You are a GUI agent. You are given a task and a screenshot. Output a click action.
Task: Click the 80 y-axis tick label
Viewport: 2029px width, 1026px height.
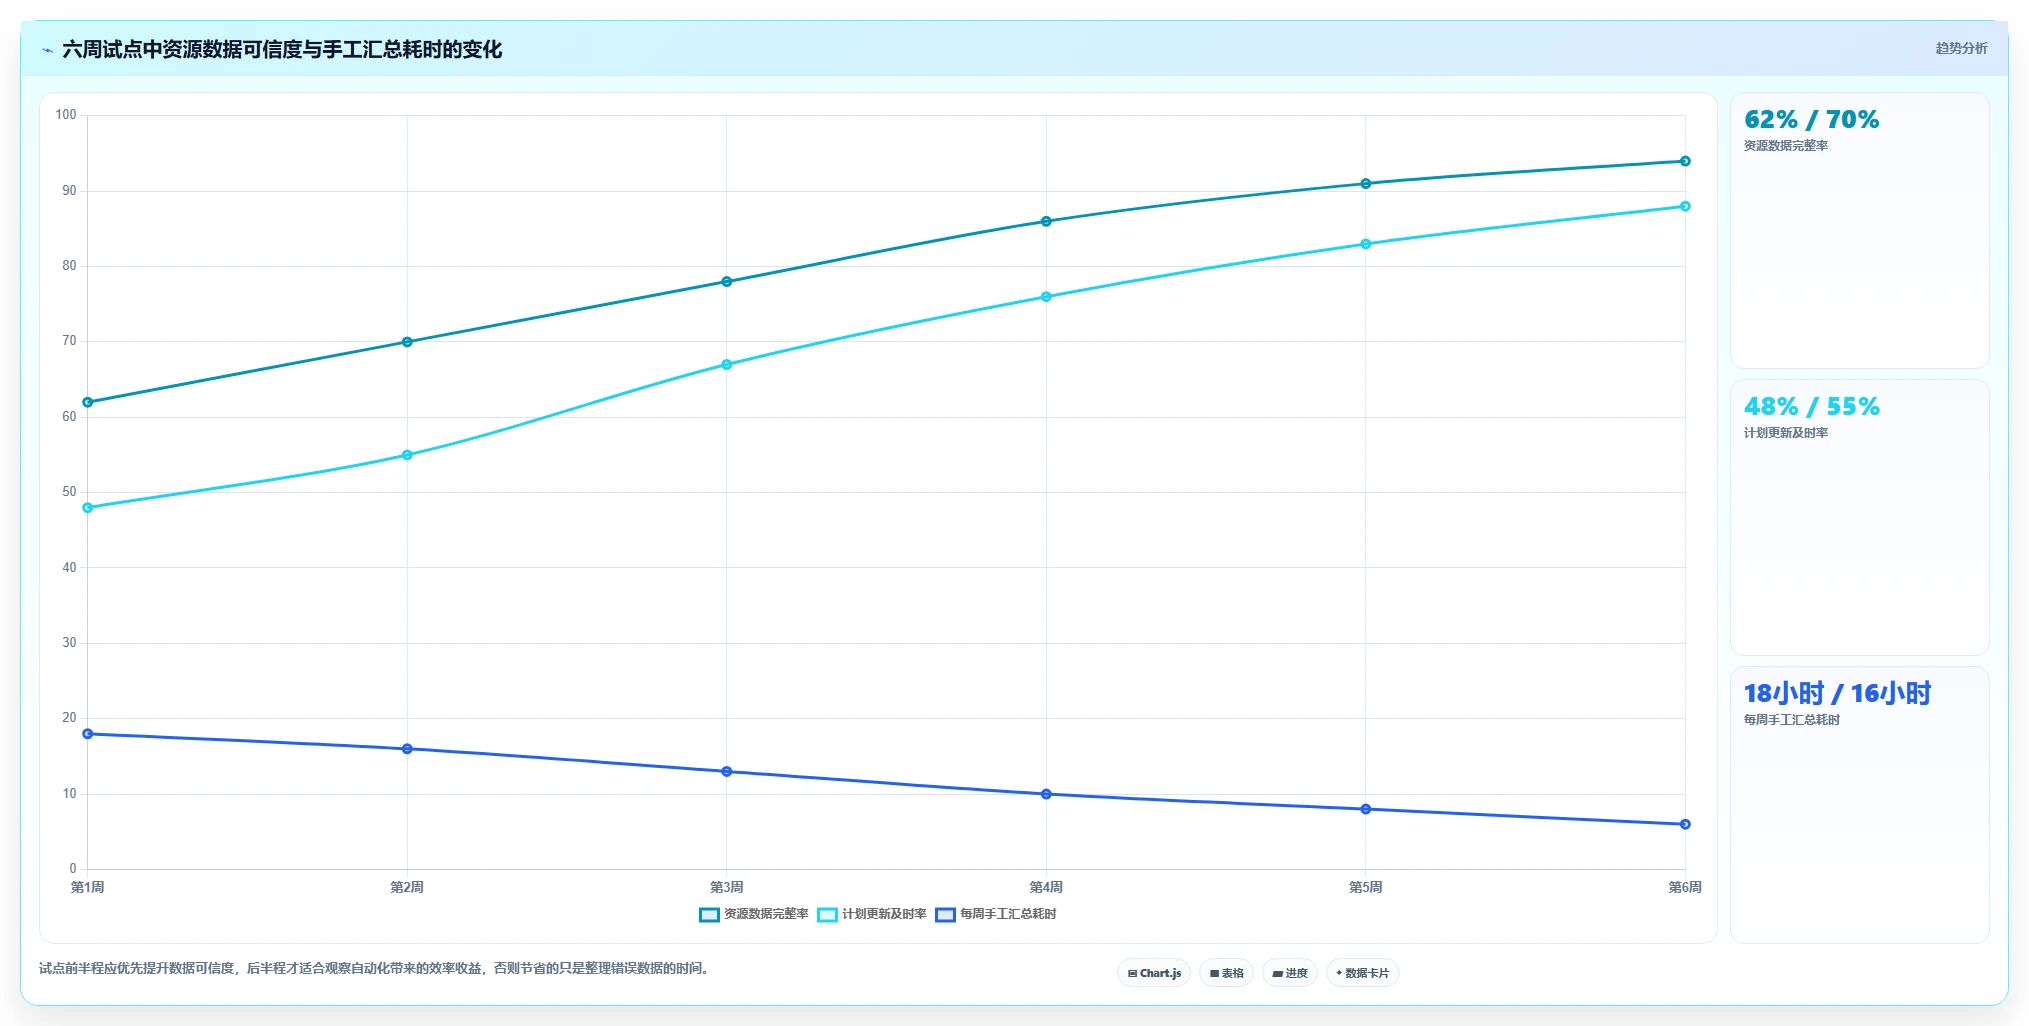(x=69, y=266)
